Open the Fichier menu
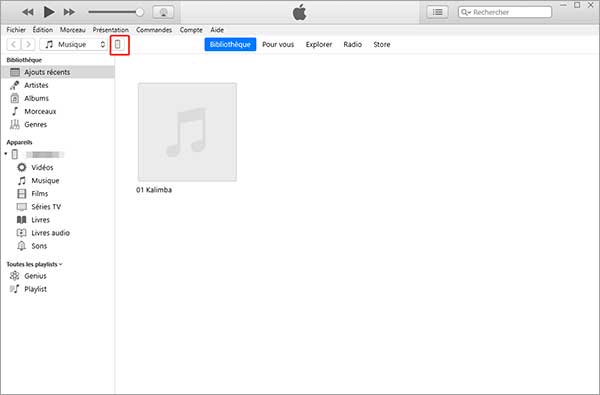This screenshot has width=600, height=395. pyautogui.click(x=16, y=30)
